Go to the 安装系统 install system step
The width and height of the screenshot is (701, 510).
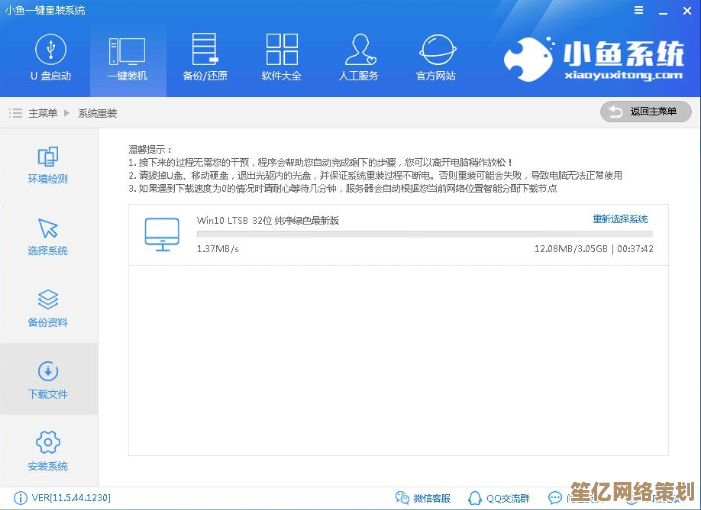48,451
